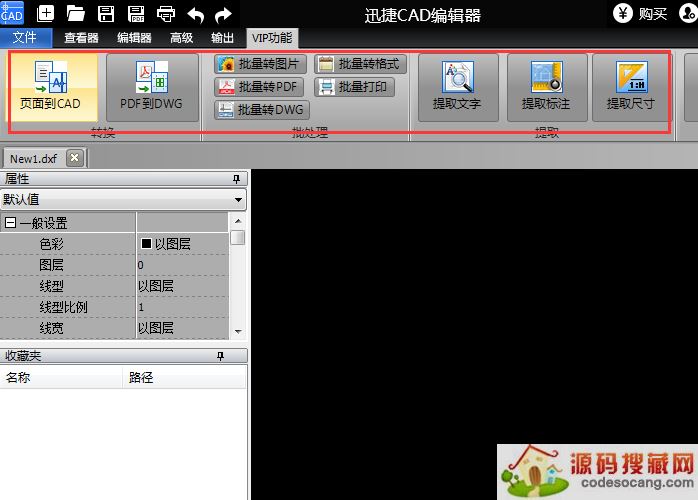Viewport: 698px width, 500px height.
Task: Click the 页面到CAD convert icon
Action: pyautogui.click(x=52, y=86)
